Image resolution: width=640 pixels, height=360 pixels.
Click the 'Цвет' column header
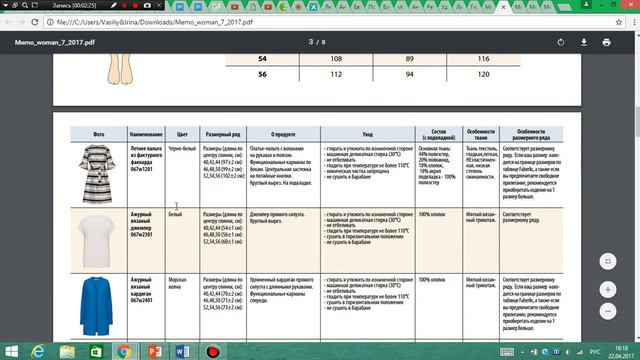point(182,134)
